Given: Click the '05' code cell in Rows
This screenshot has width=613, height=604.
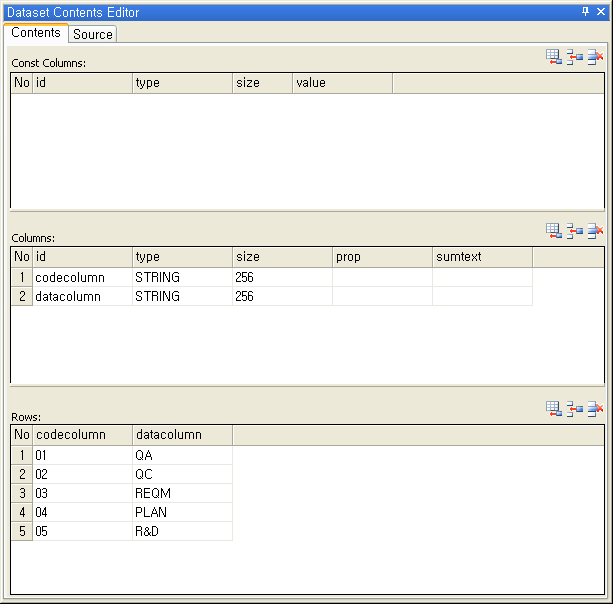Looking at the screenshot, I should (x=82, y=531).
